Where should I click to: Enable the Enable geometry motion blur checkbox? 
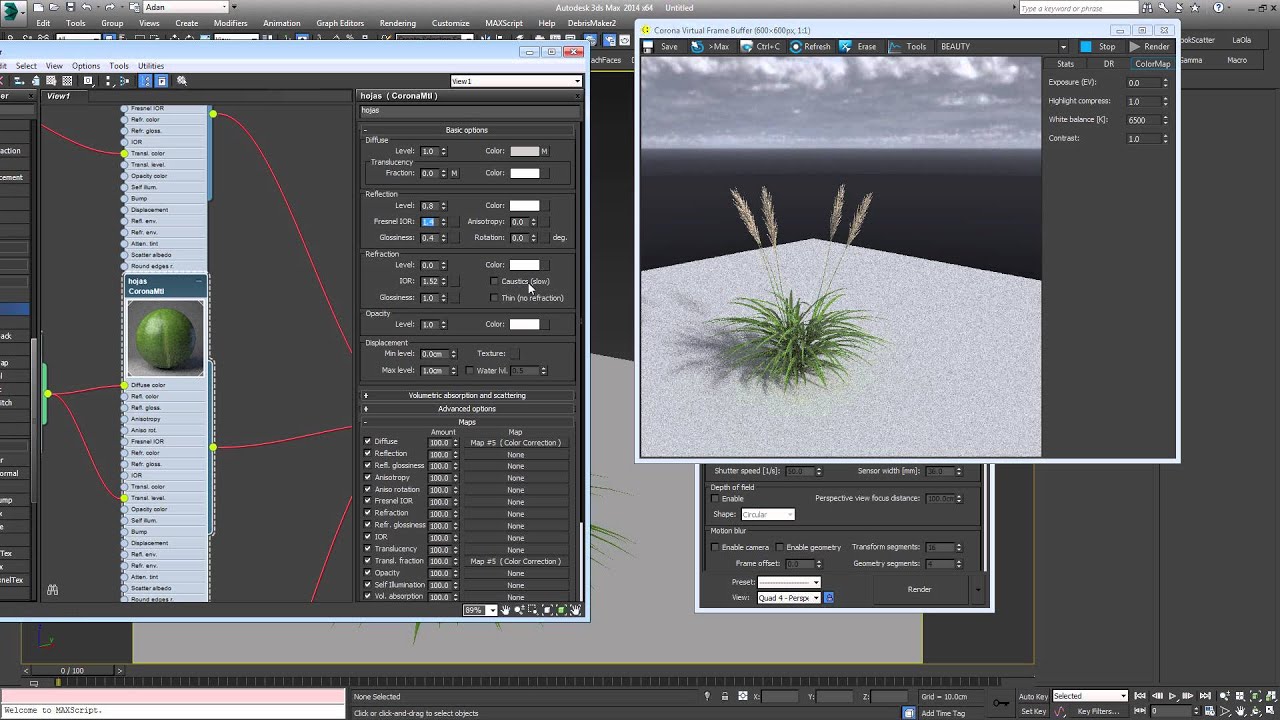[x=780, y=548]
